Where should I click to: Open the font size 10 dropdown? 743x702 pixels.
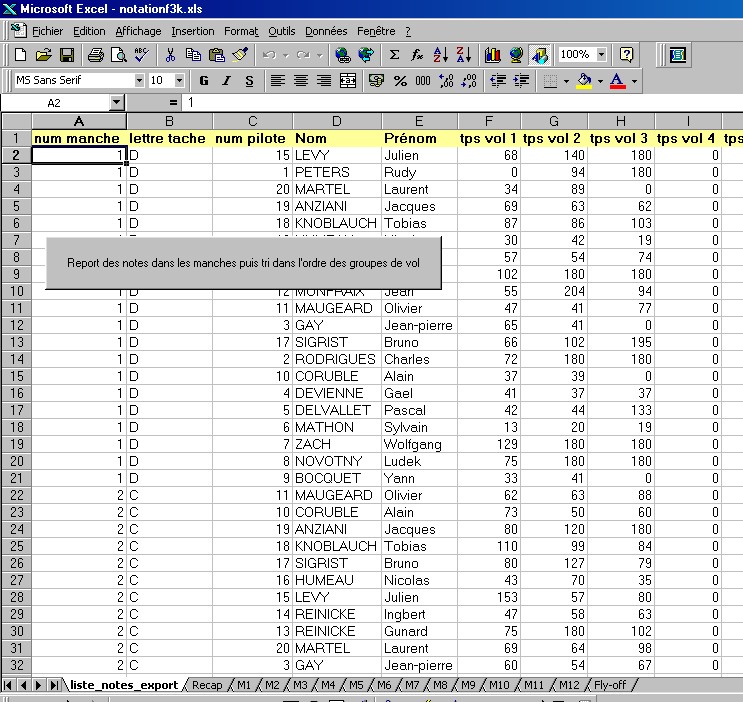[179, 81]
